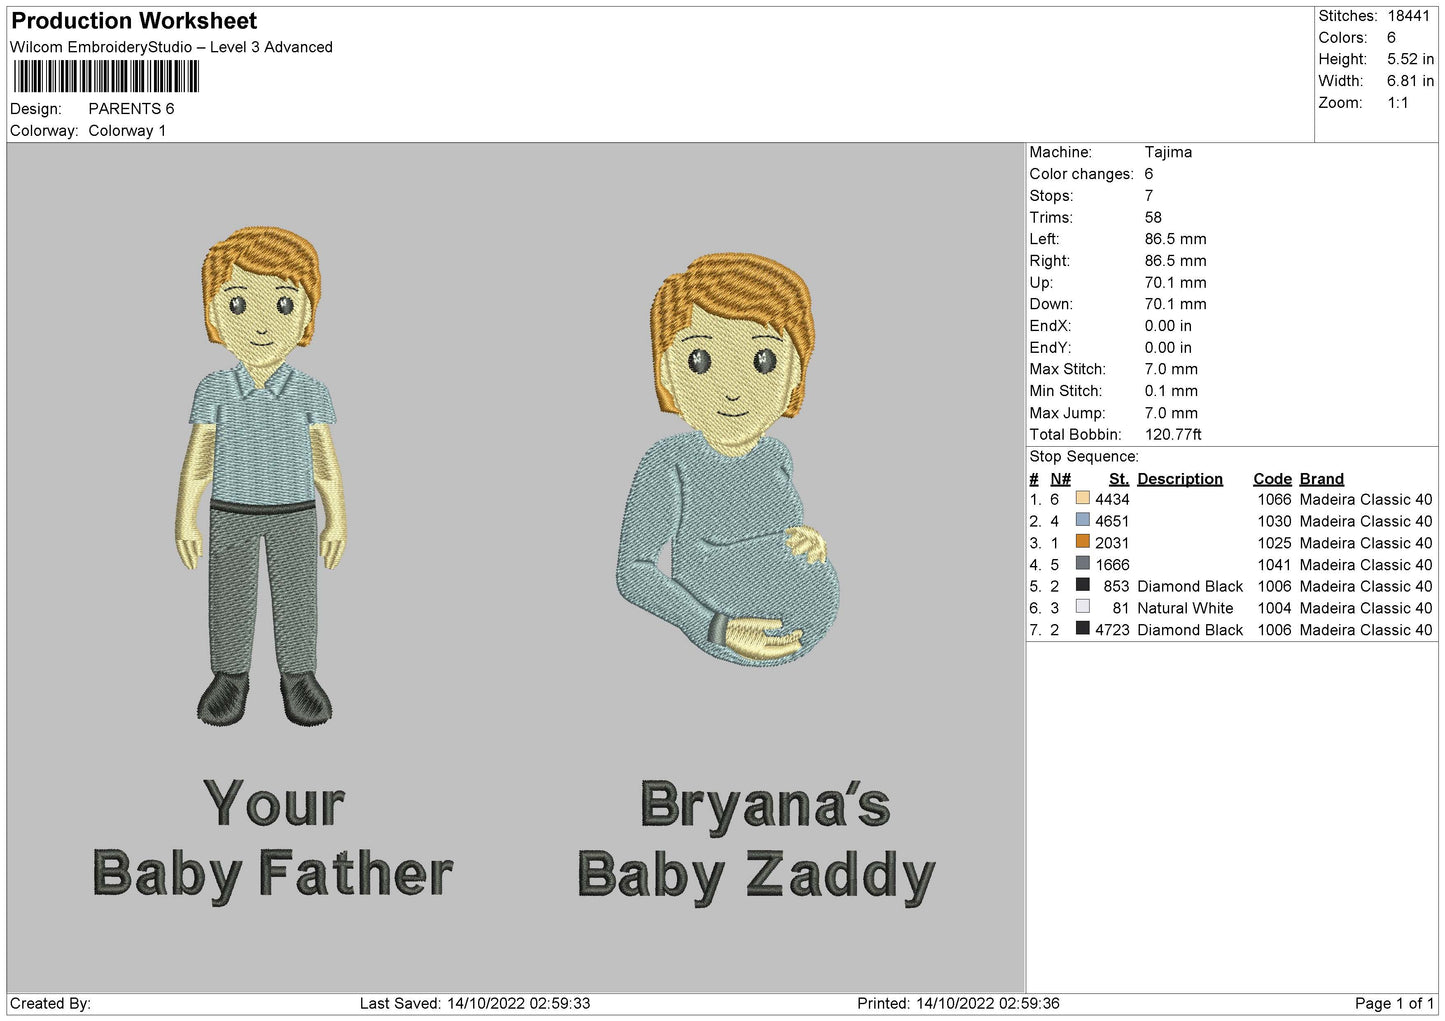
Task: Click the St. column header
Action: (1119, 479)
